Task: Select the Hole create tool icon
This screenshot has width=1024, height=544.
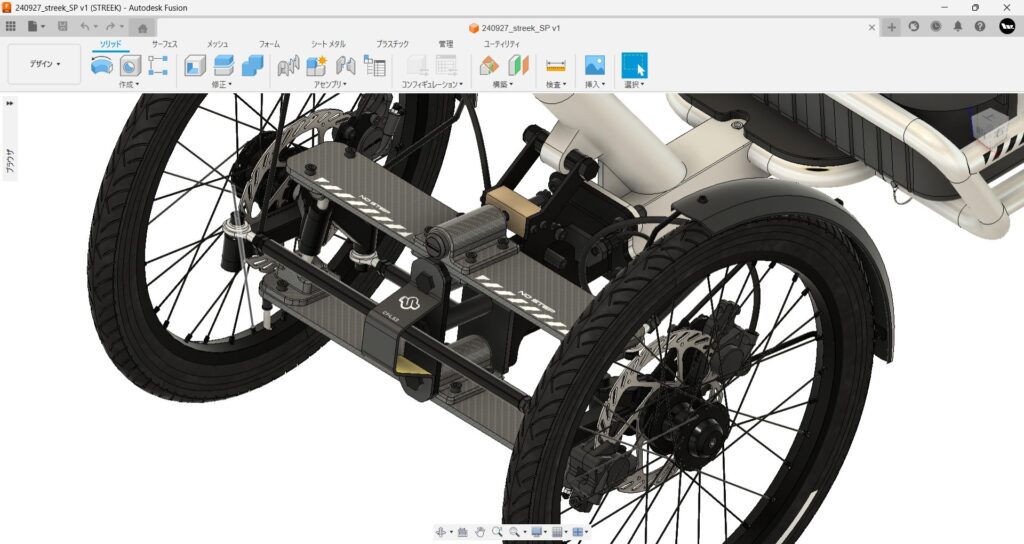Action: pyautogui.click(x=130, y=65)
